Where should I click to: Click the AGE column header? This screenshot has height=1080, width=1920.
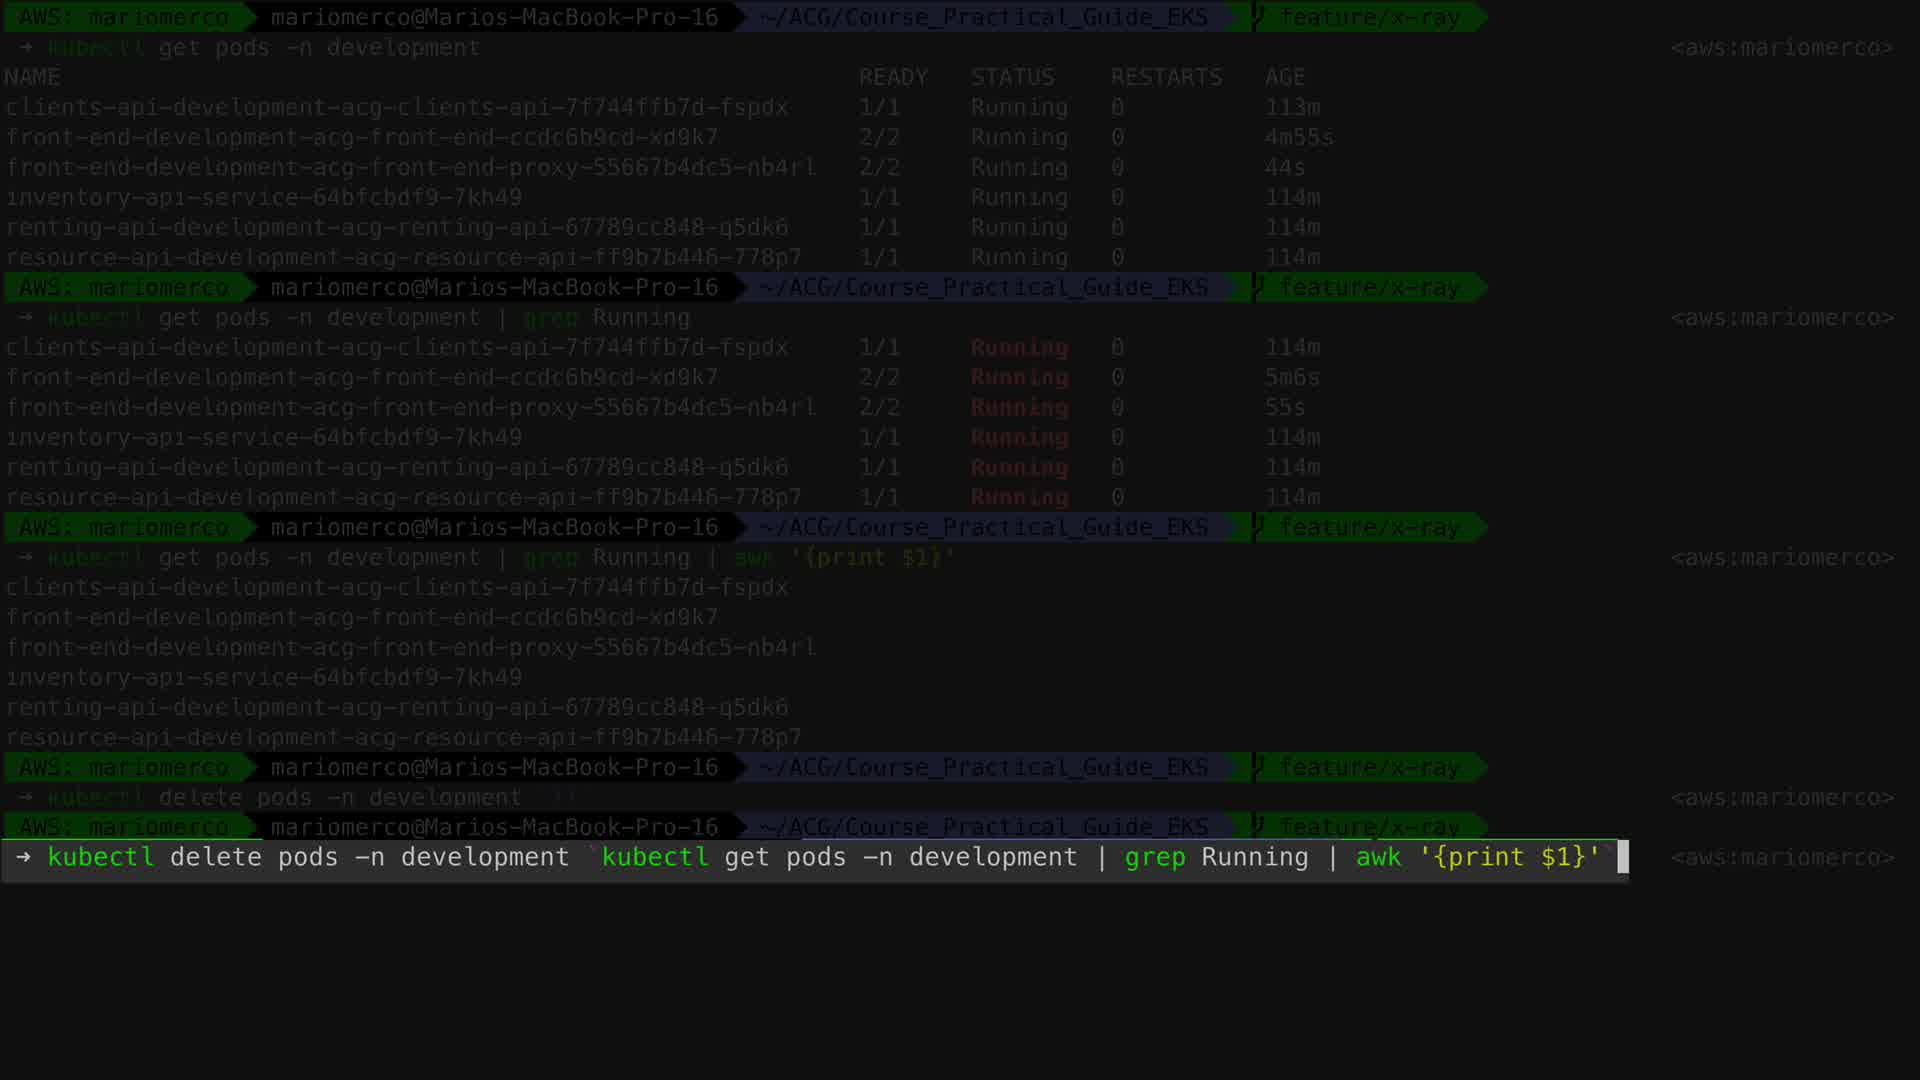1284,78
